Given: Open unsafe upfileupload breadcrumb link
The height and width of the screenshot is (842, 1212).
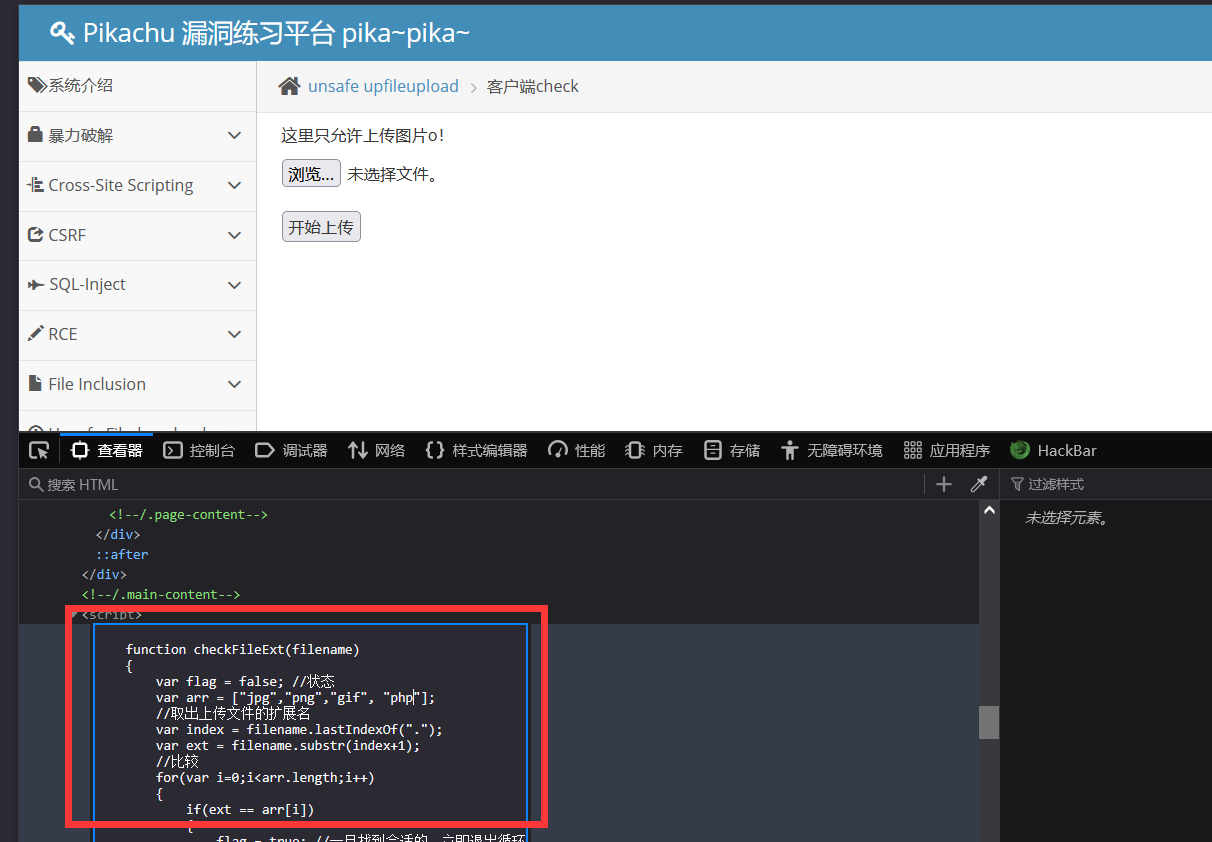Looking at the screenshot, I should tap(383, 86).
